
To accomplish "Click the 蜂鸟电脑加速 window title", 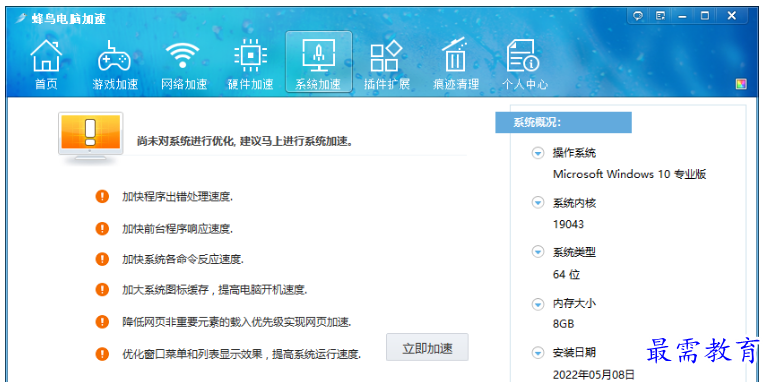I will (x=69, y=19).
